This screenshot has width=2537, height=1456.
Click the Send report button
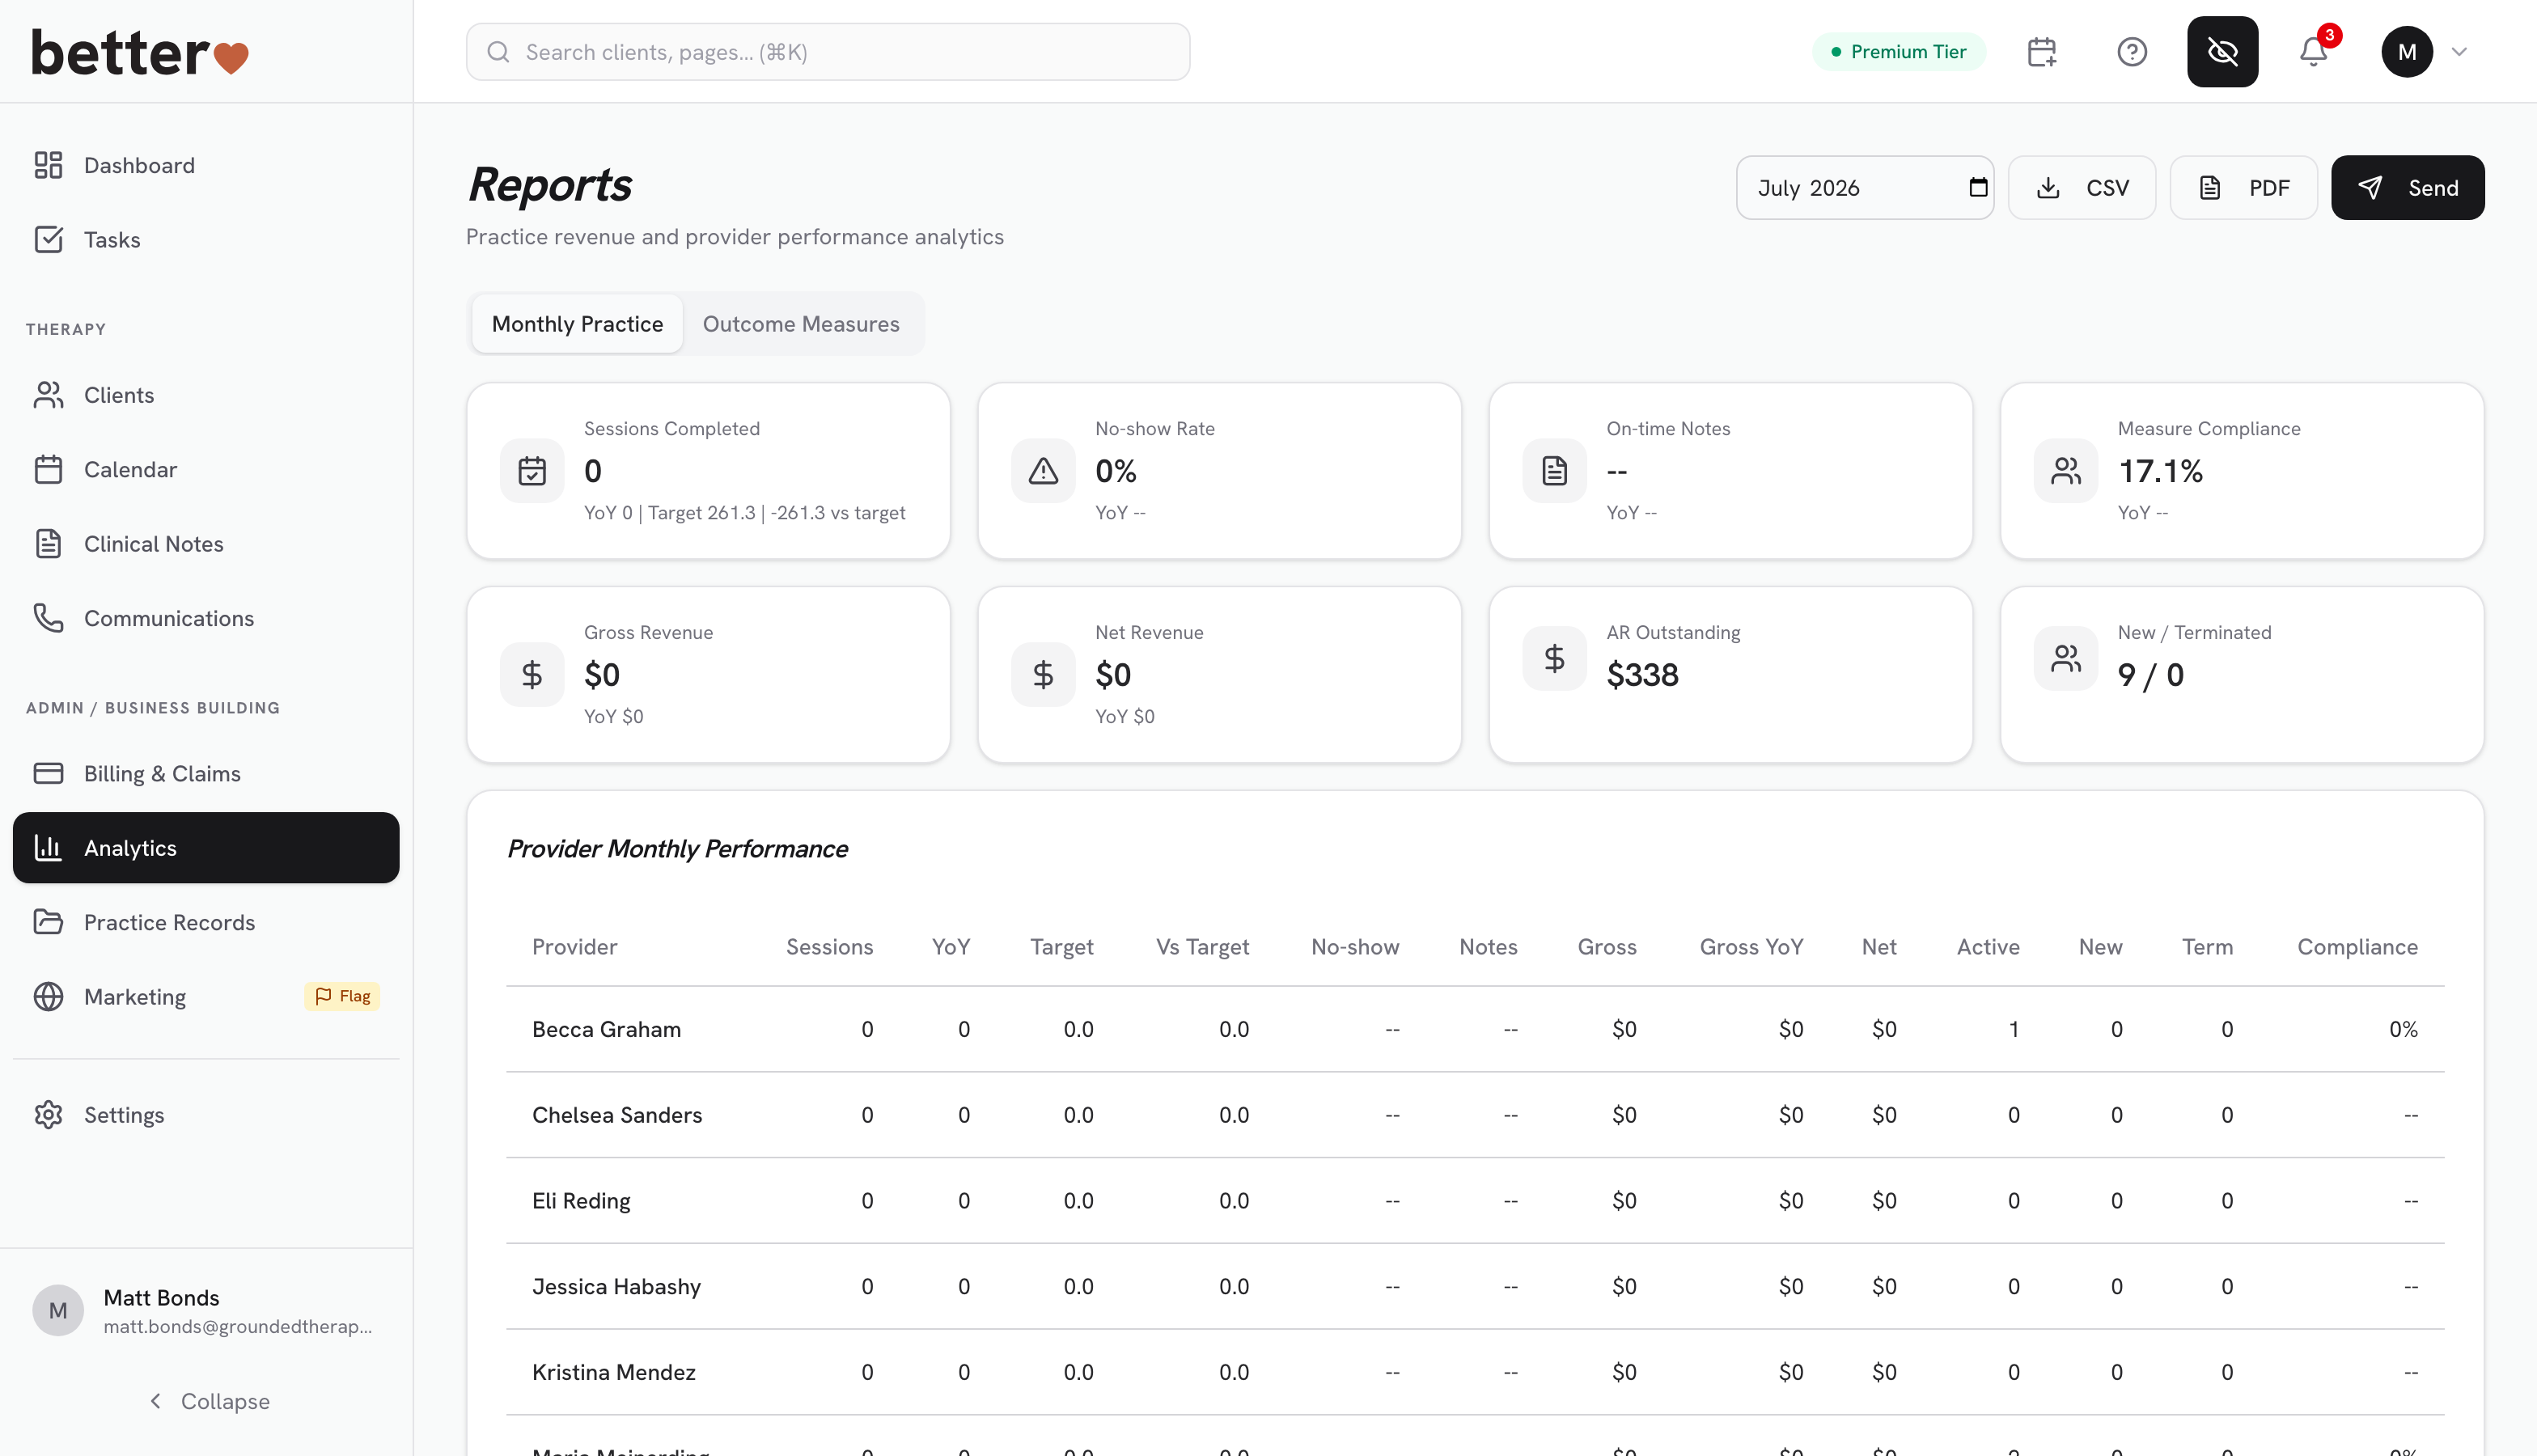coord(2407,188)
